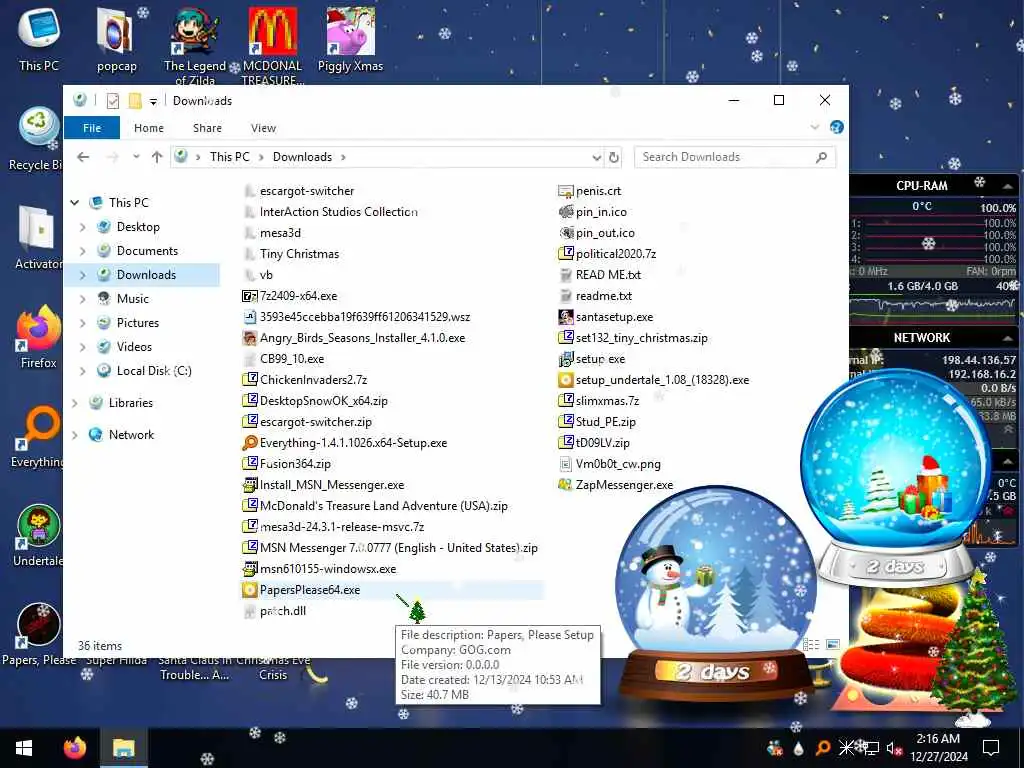Launch Piggly Xmas desktop shortcut

click(350, 39)
